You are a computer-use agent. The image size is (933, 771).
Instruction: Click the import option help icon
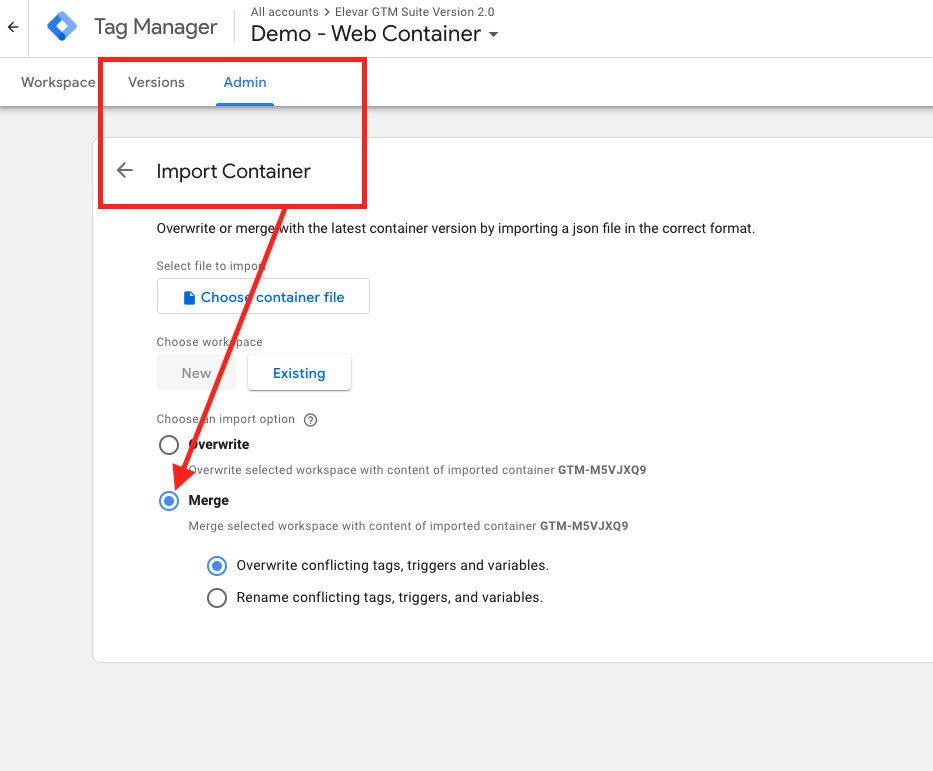click(x=310, y=420)
